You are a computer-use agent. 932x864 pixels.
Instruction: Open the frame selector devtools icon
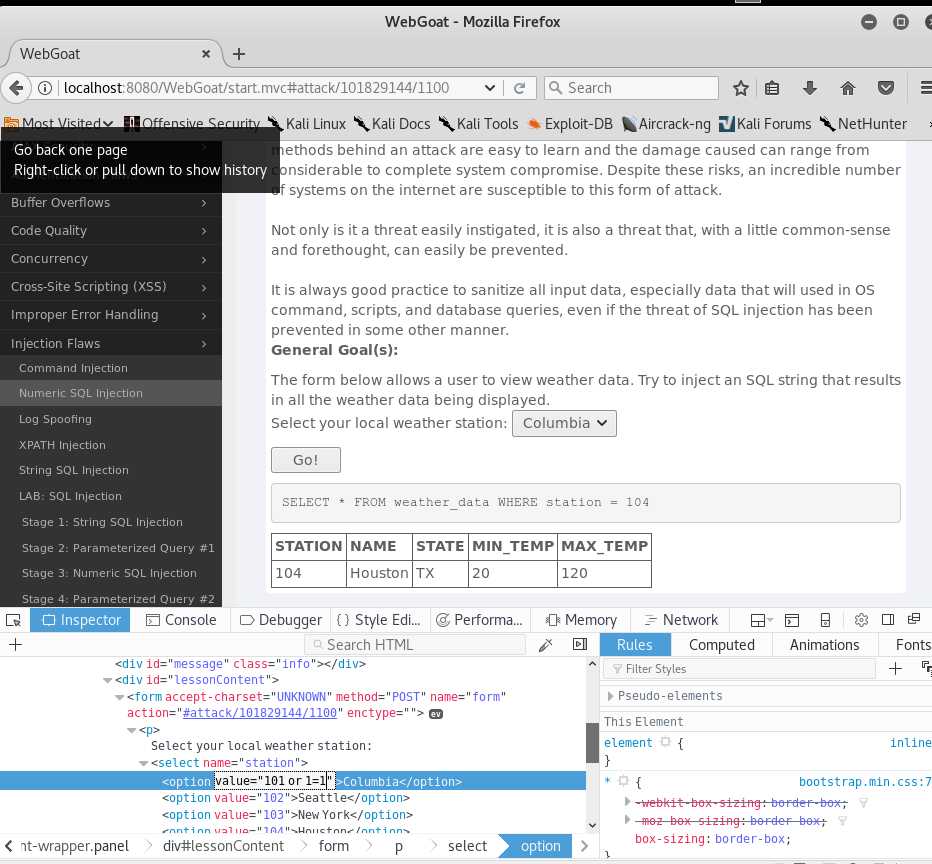pyautogui.click(x=761, y=620)
